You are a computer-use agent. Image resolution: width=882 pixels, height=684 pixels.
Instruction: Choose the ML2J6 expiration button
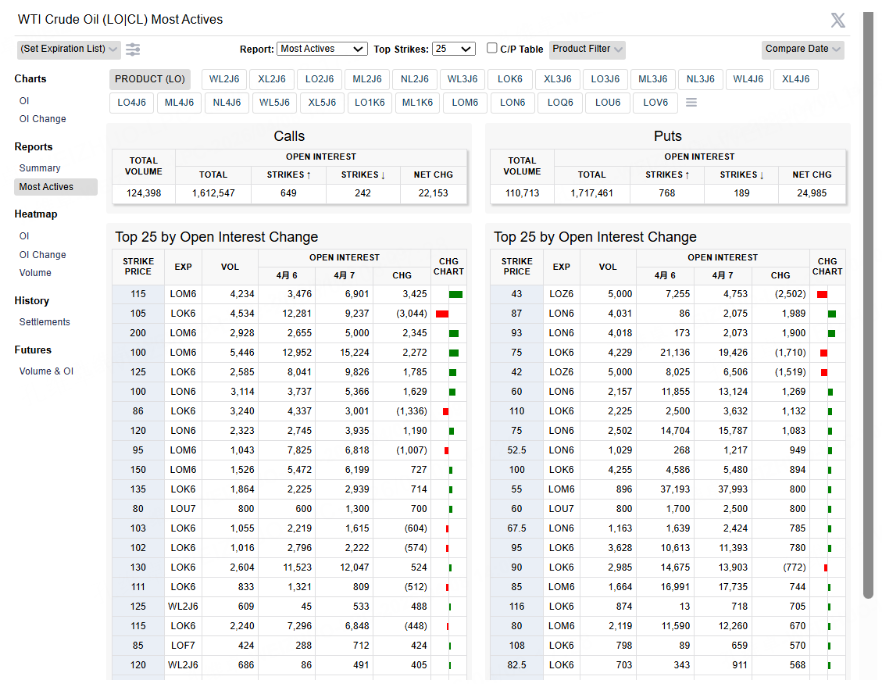point(367,79)
